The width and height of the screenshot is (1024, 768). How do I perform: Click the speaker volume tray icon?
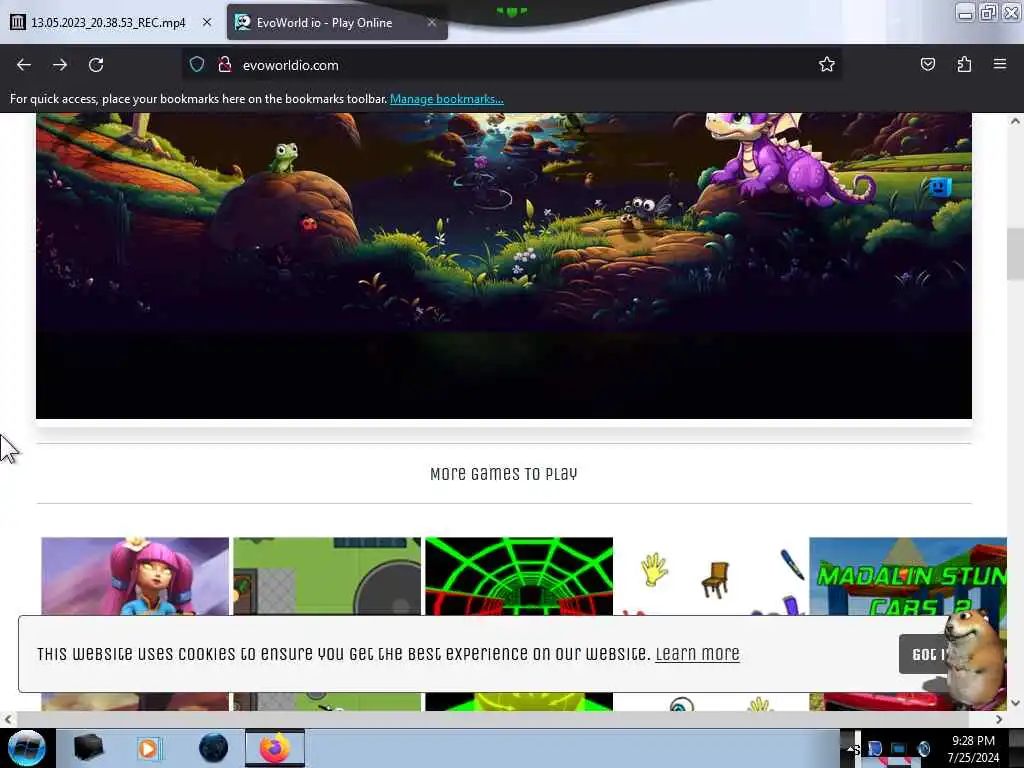pos(924,748)
